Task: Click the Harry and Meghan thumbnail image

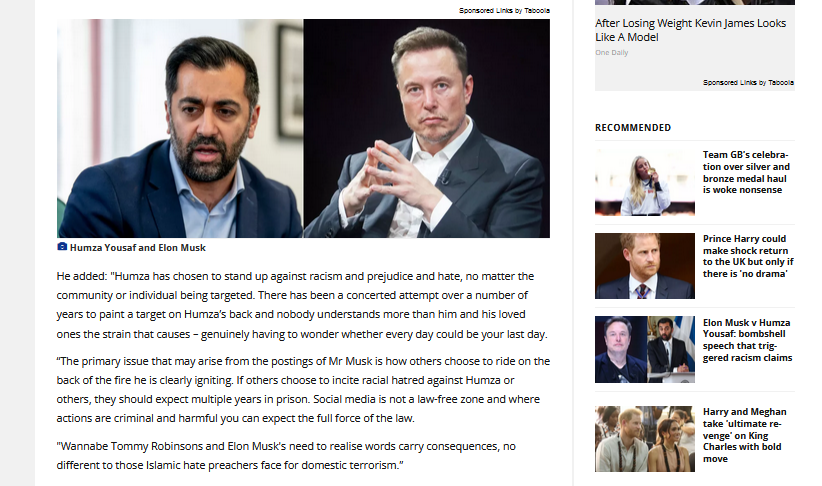Action: [645, 439]
